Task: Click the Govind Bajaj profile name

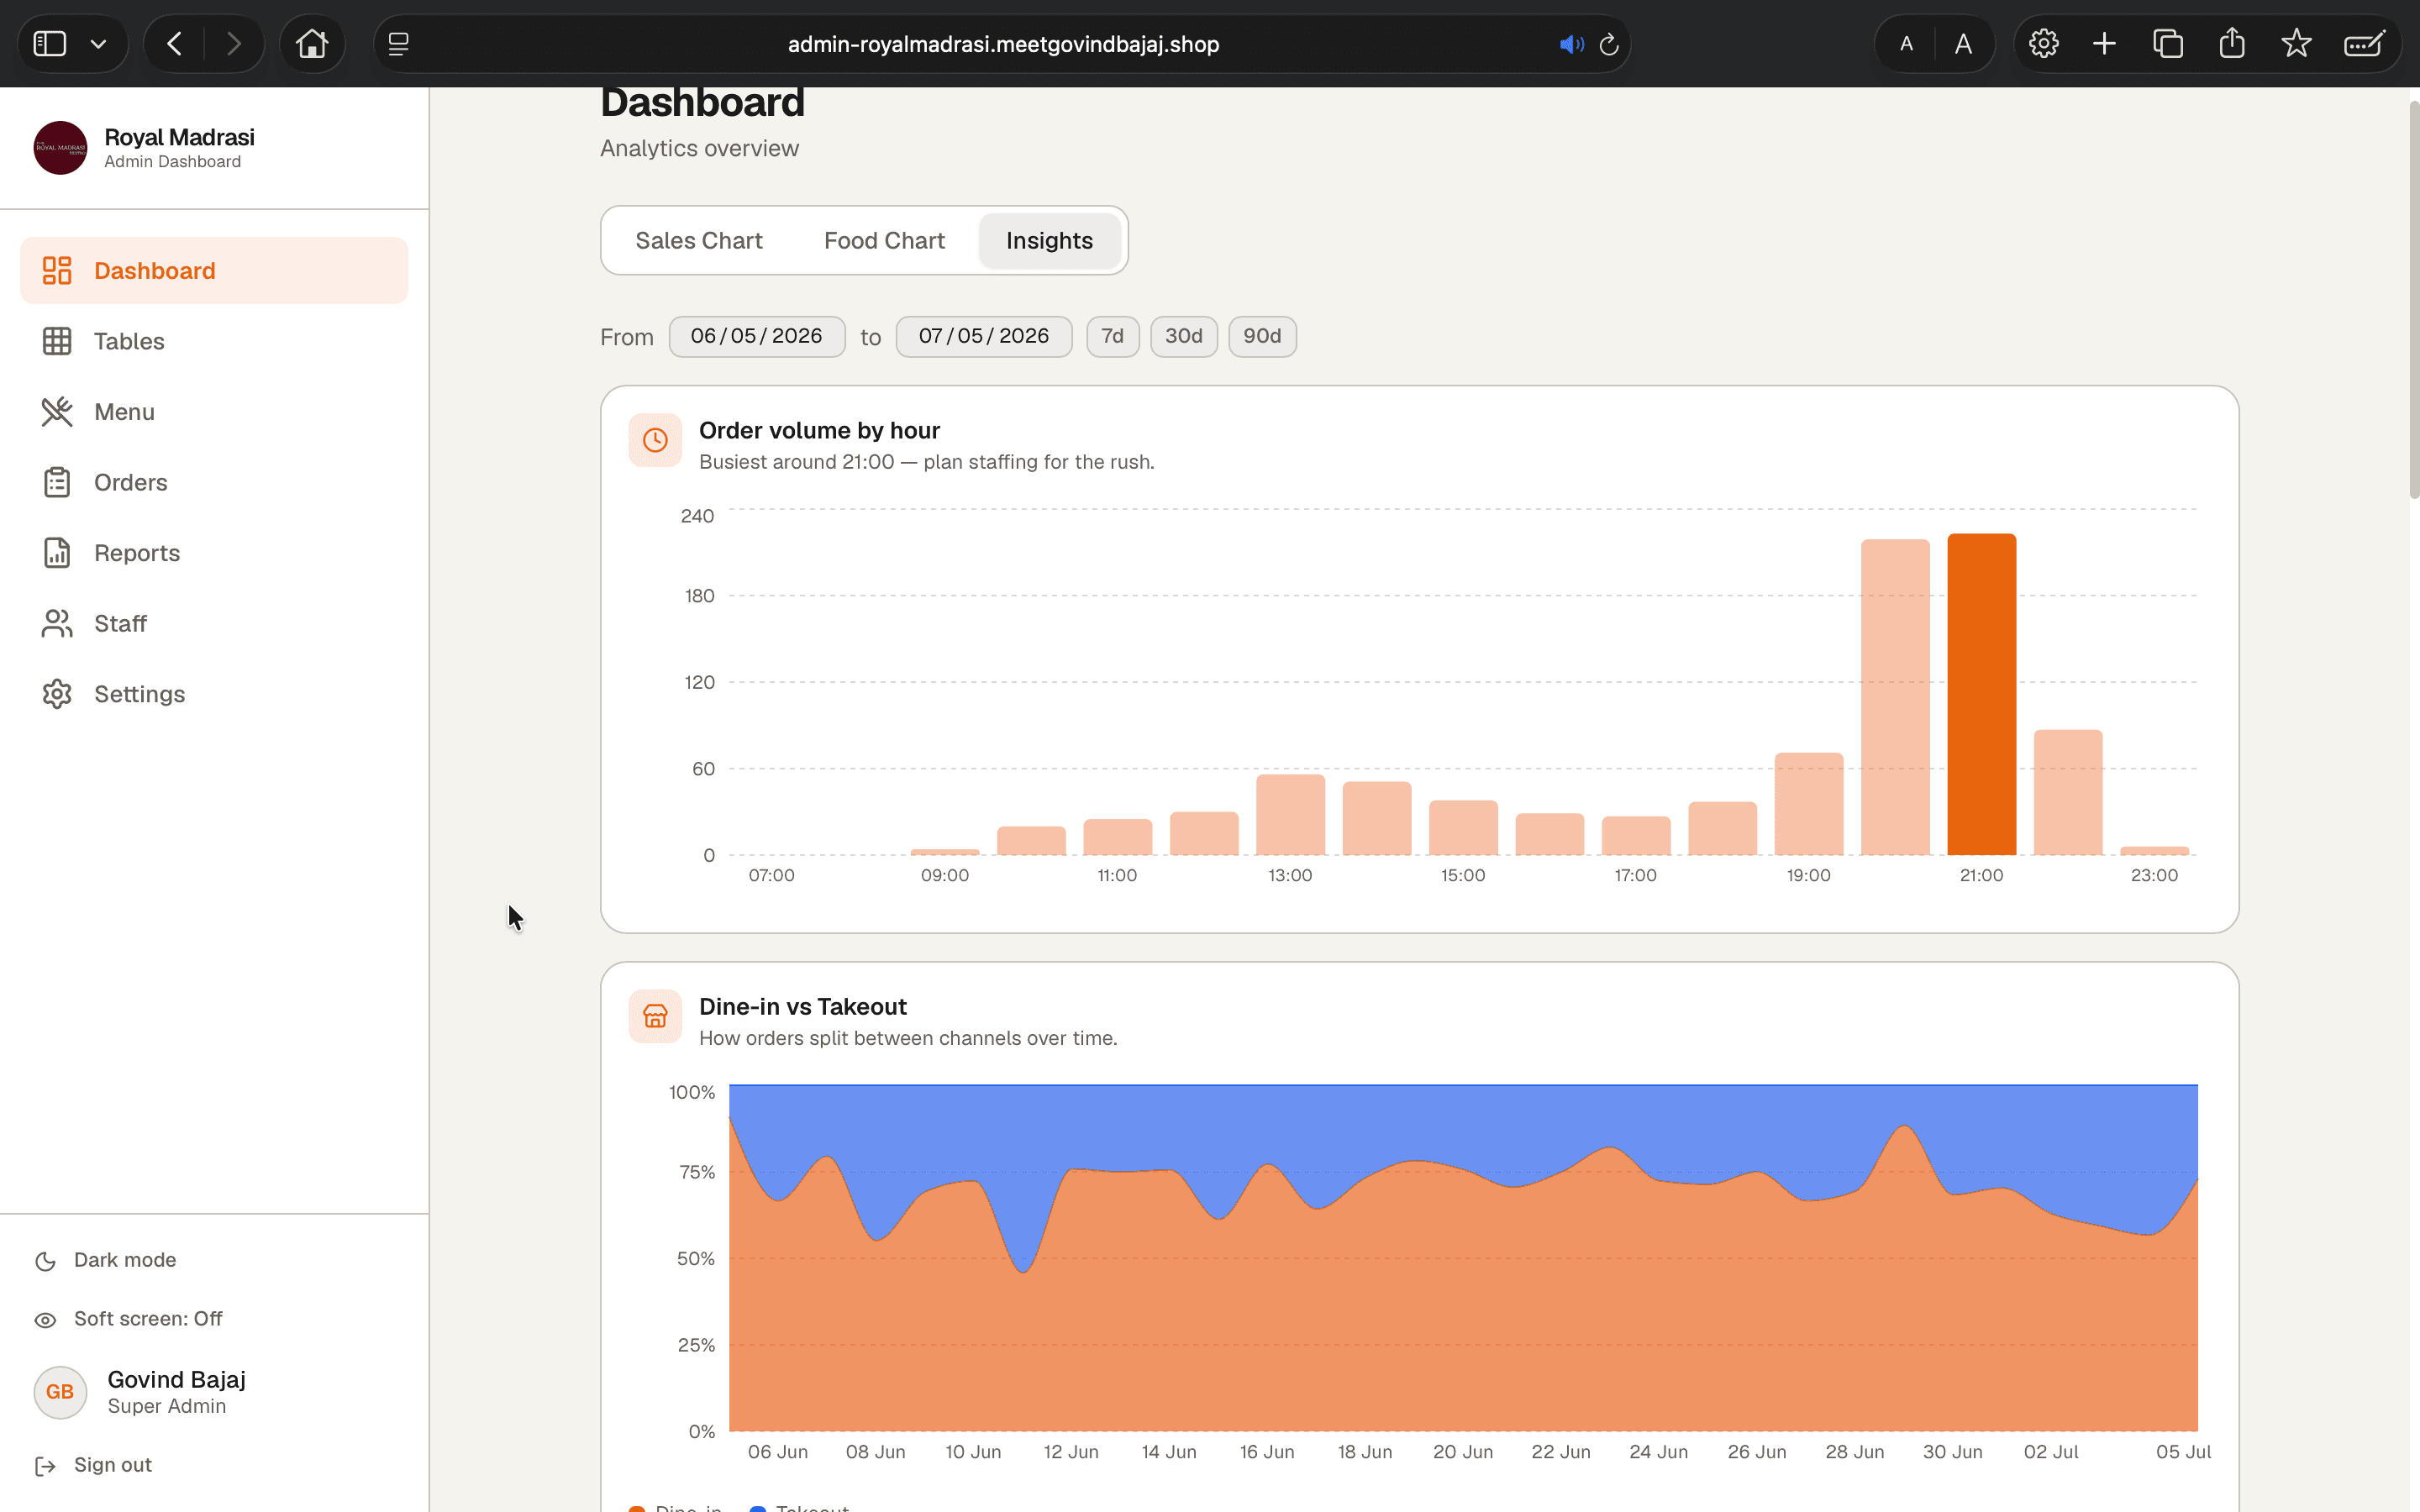Action: tap(176, 1380)
